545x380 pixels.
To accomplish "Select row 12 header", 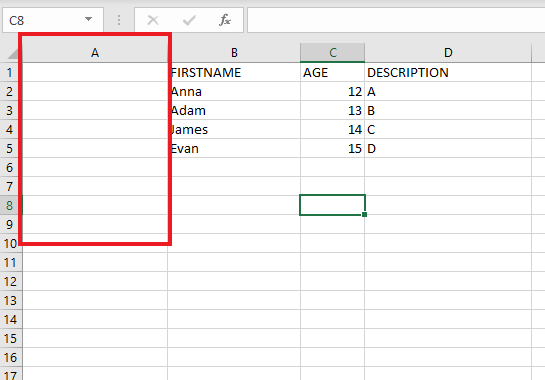I will pyautogui.click(x=10, y=281).
